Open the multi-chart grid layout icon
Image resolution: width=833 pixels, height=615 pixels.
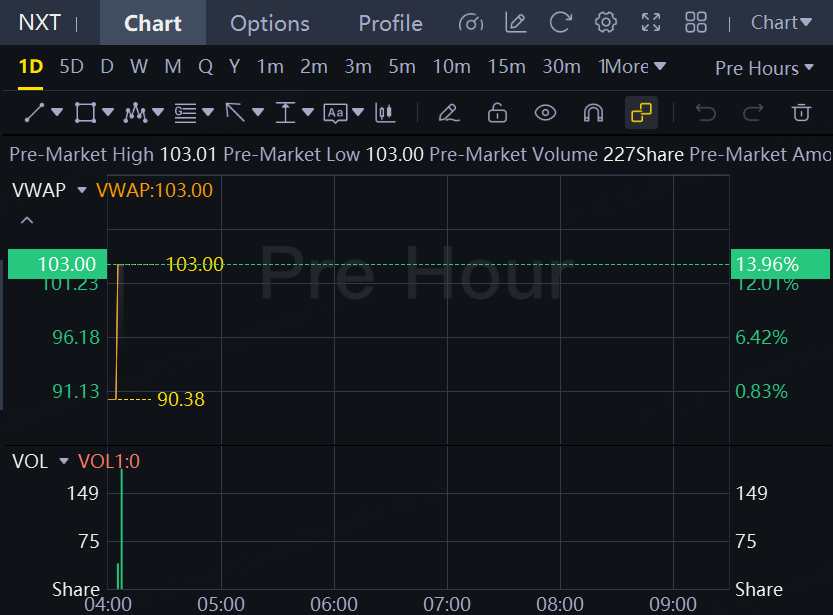(695, 23)
